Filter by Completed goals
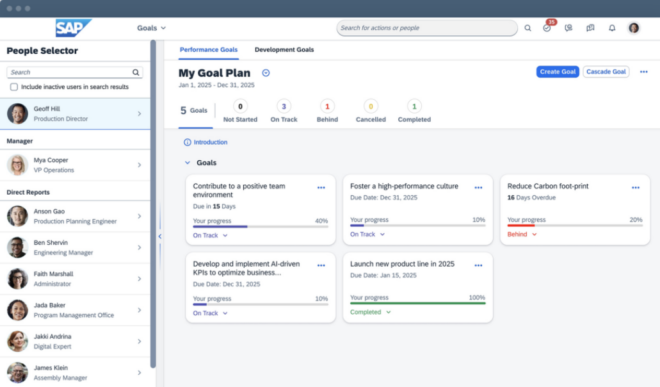This screenshot has height=387, width=660. (414, 112)
